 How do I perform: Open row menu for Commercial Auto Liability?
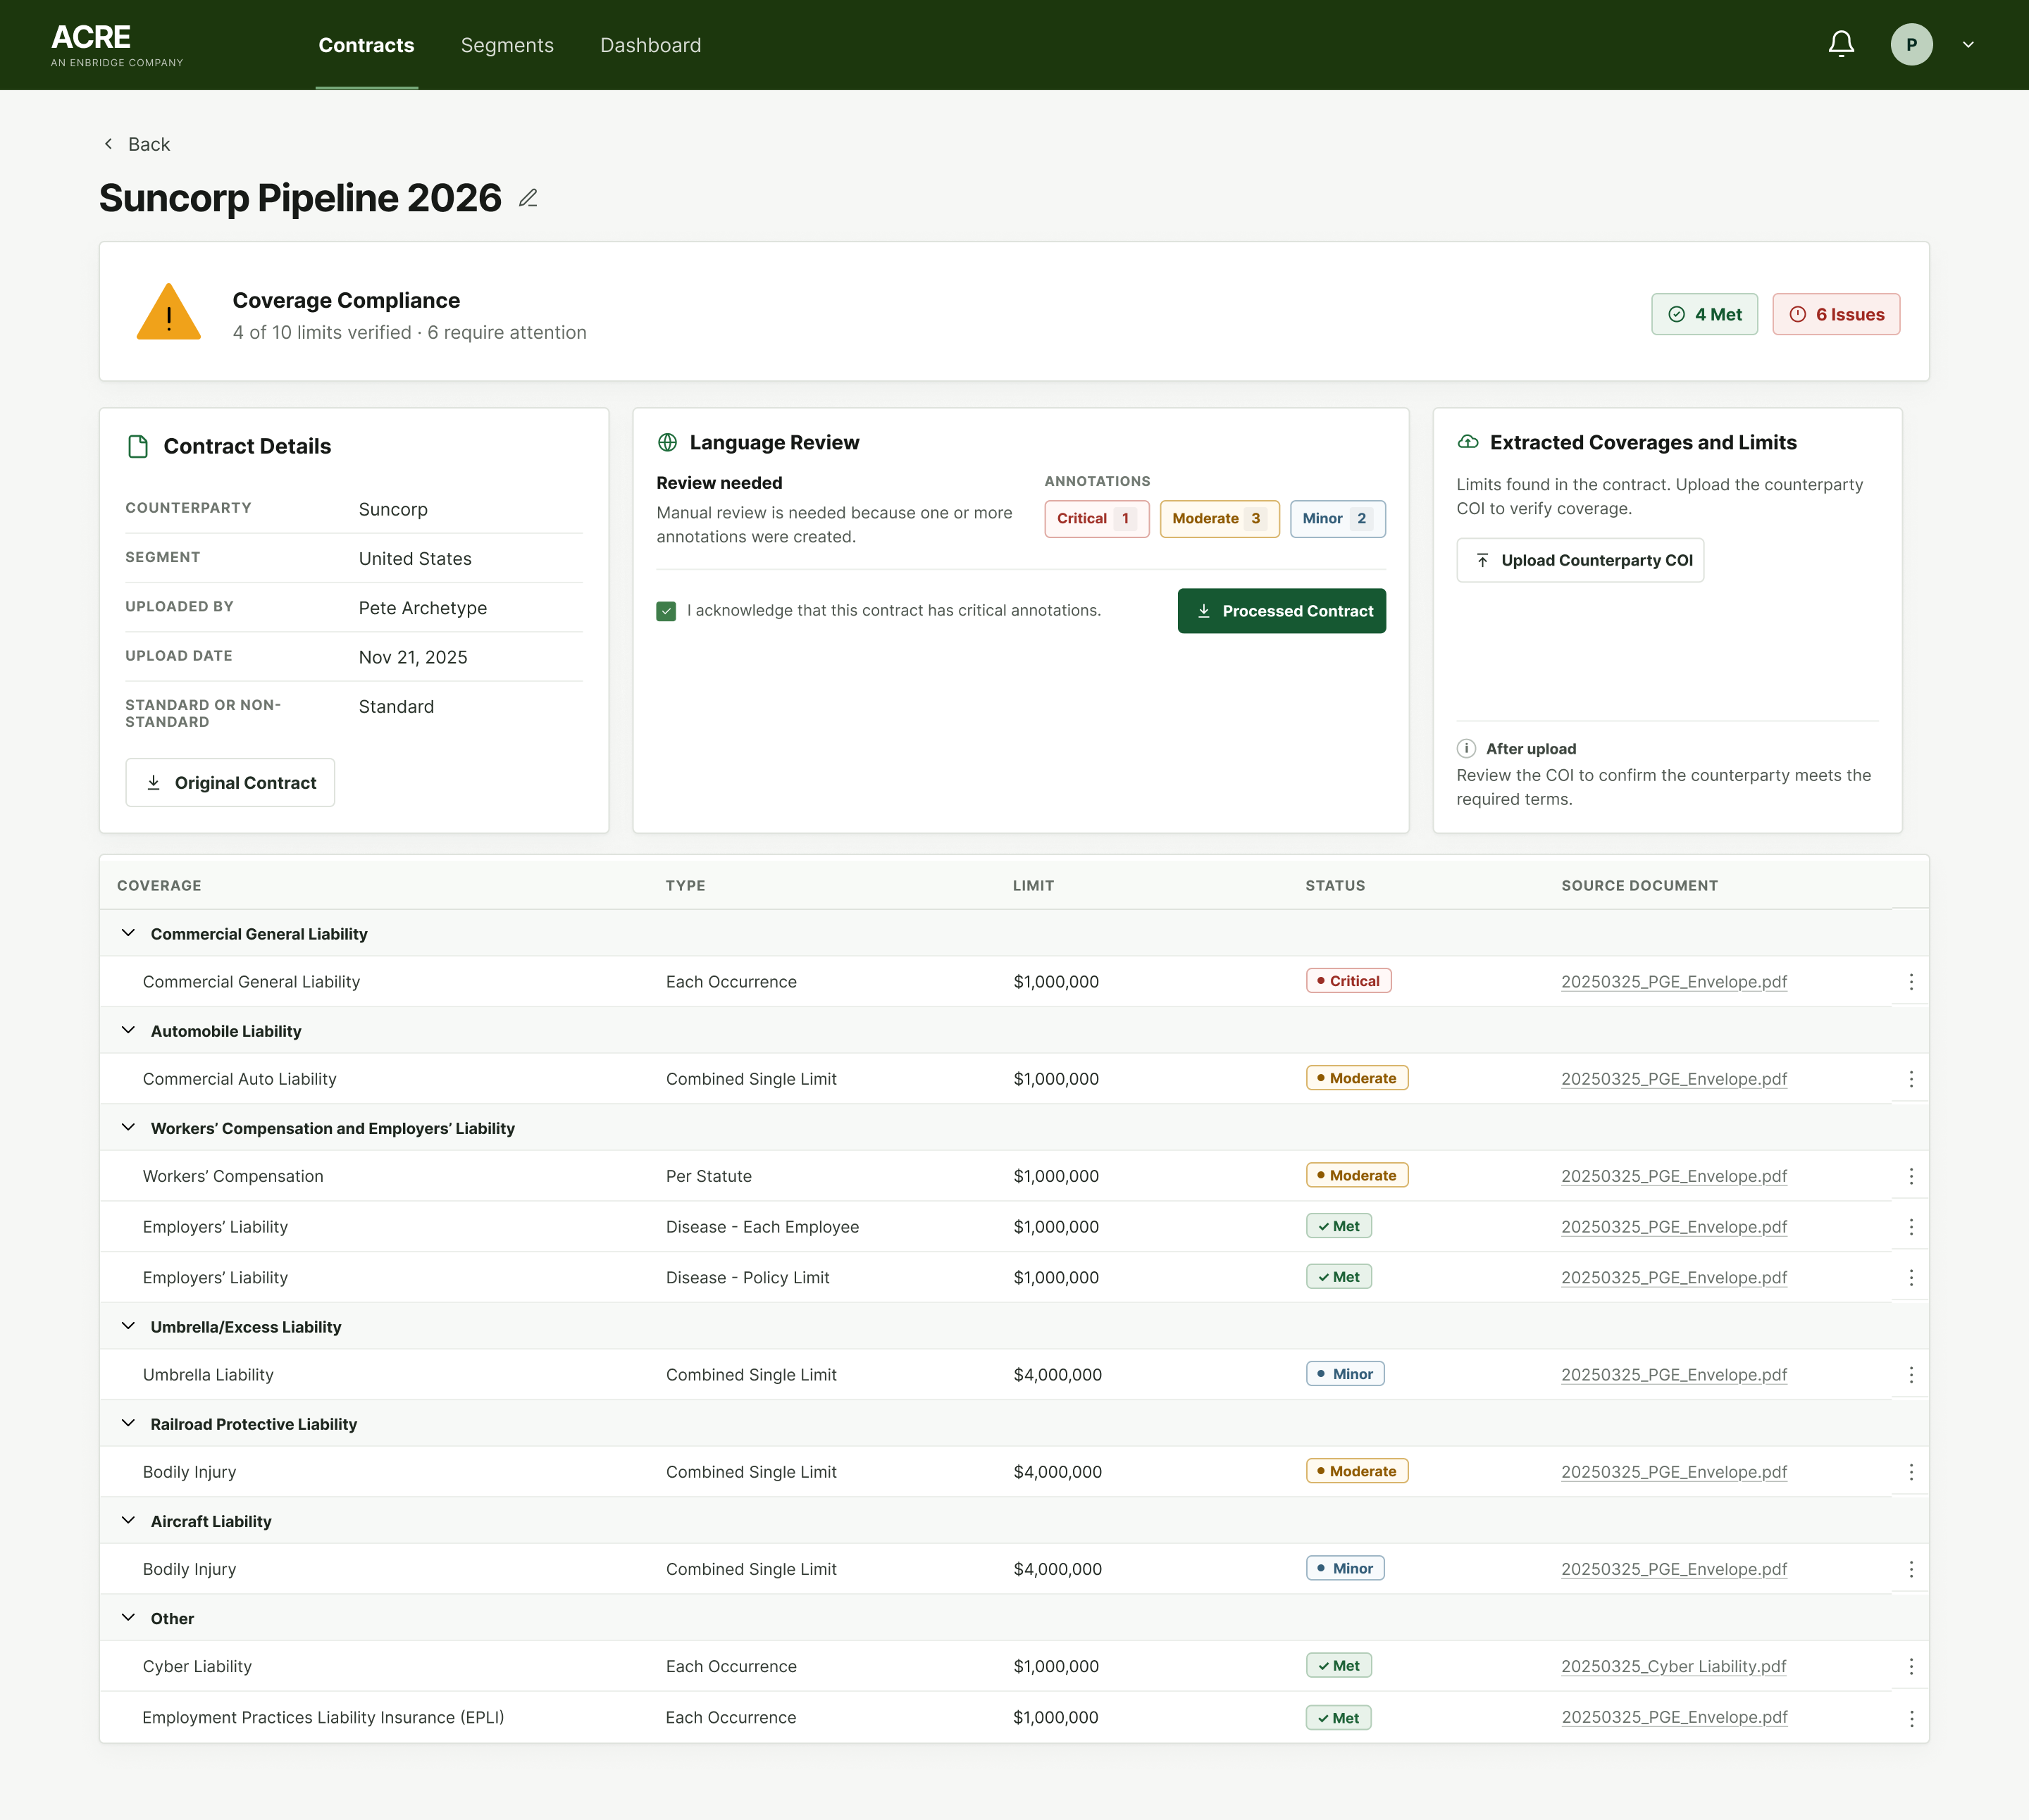point(1911,1079)
